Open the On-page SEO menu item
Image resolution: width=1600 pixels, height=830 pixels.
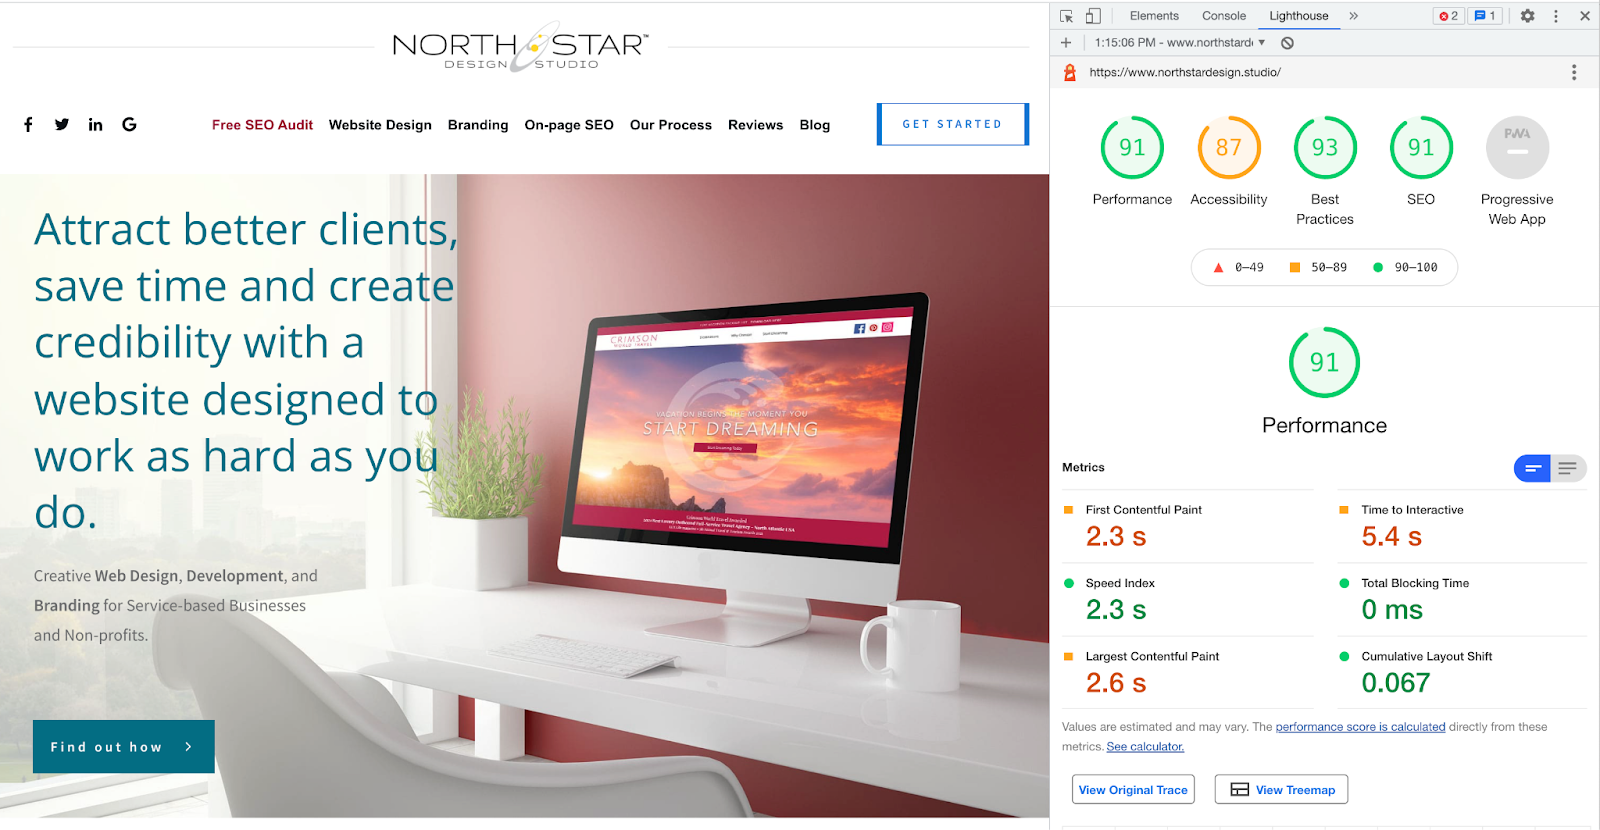(x=569, y=125)
